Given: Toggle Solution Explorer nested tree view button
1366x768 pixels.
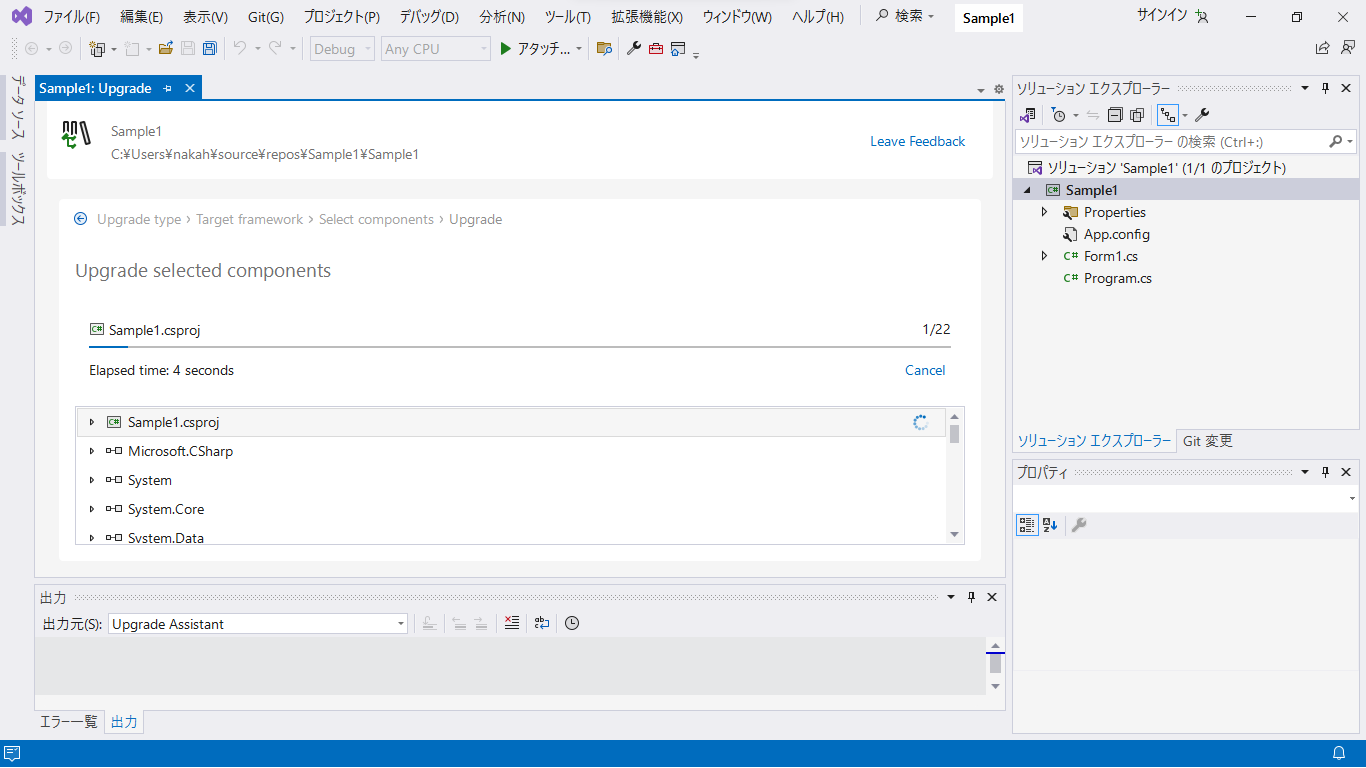Looking at the screenshot, I should click(1167, 115).
